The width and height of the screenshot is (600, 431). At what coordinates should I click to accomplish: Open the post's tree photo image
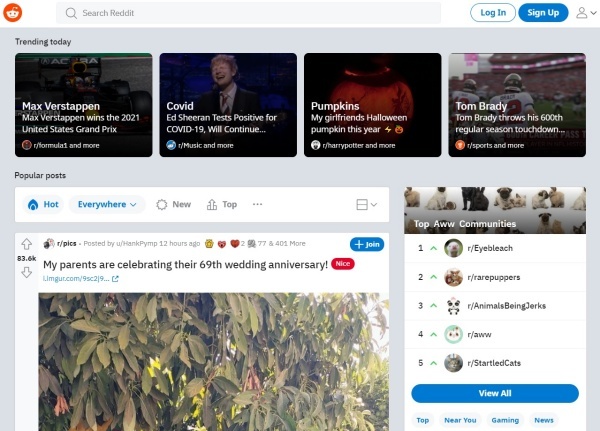pos(214,362)
